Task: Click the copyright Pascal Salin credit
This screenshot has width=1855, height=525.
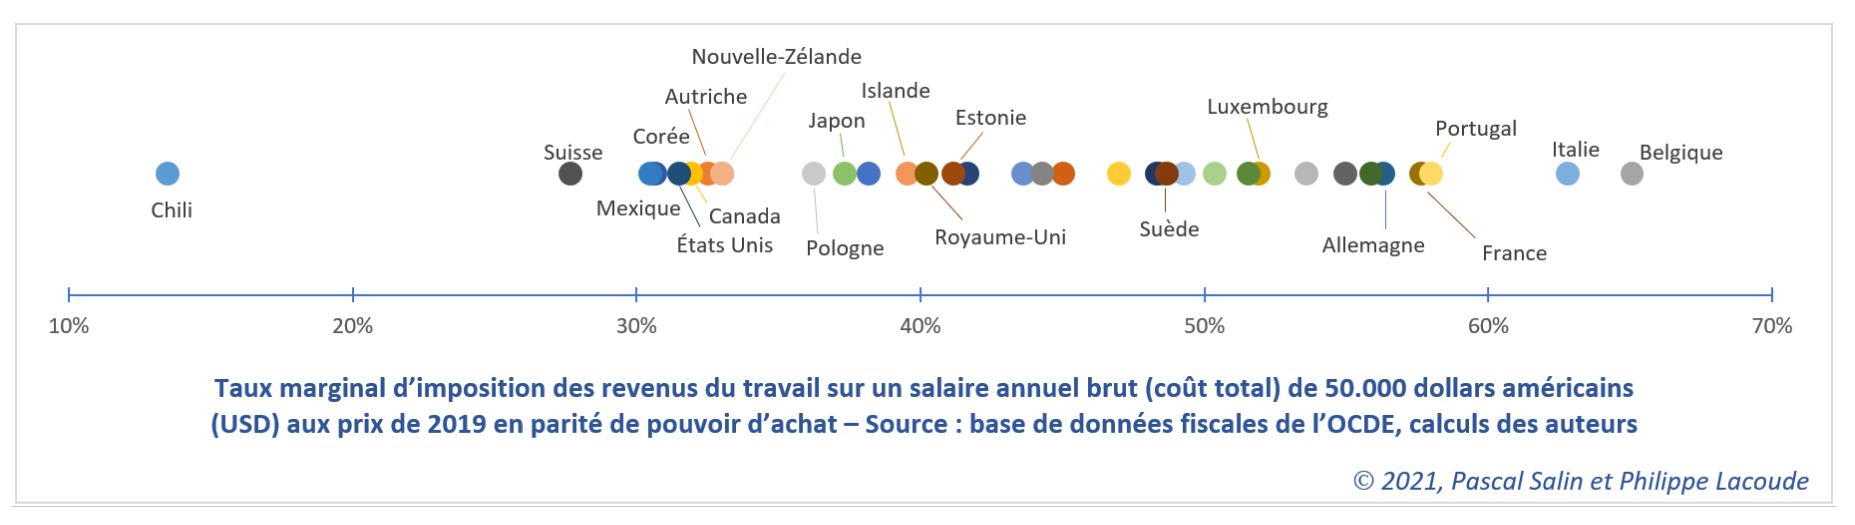Action: [1581, 481]
